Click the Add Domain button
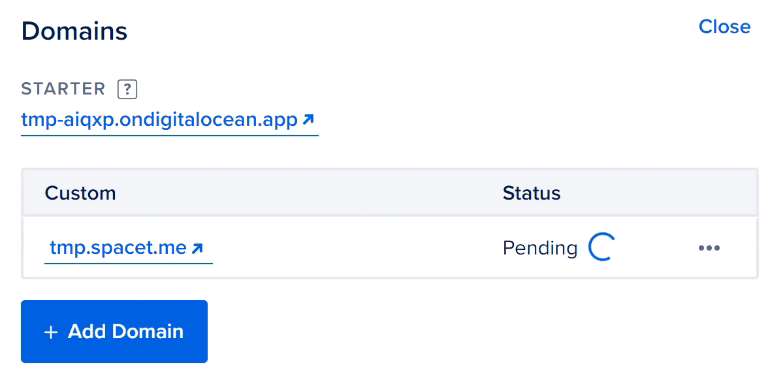The image size is (768, 383). click(x=114, y=332)
